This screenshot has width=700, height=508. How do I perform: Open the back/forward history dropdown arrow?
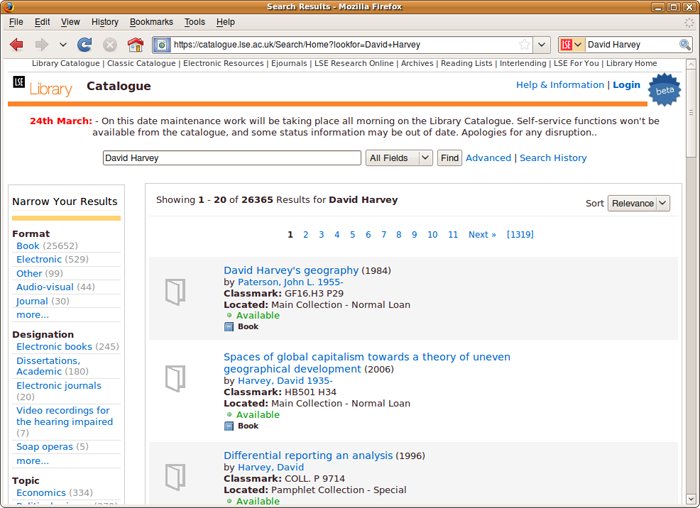pyautogui.click(x=63, y=45)
